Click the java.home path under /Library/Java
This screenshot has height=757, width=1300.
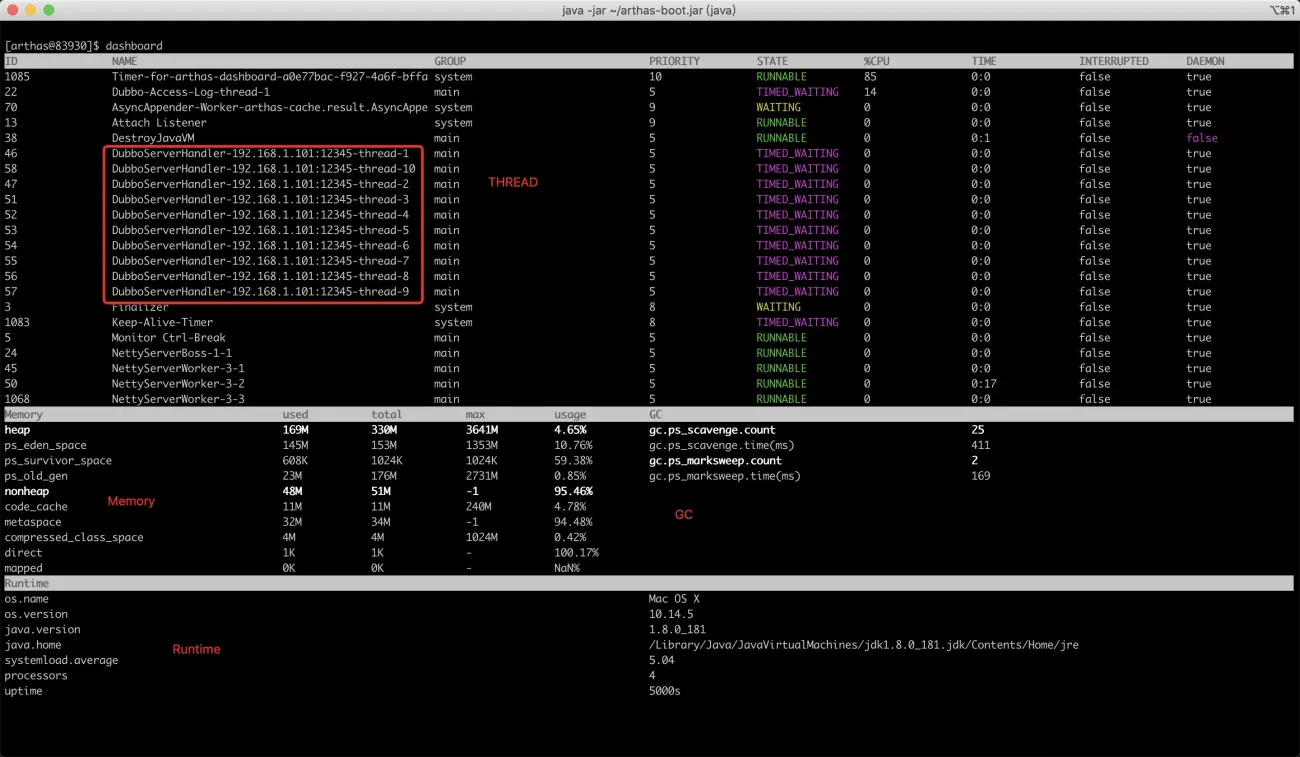click(x=864, y=645)
